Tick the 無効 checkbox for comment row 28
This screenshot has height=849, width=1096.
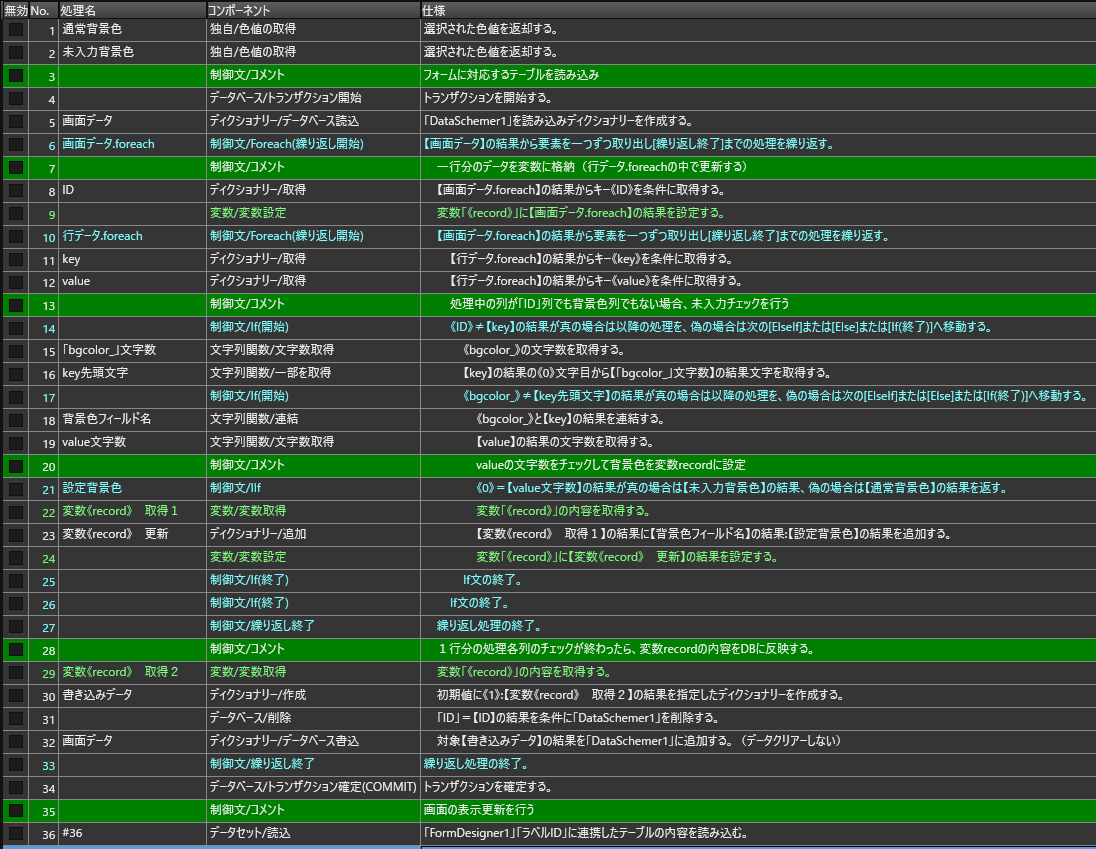click(16, 649)
